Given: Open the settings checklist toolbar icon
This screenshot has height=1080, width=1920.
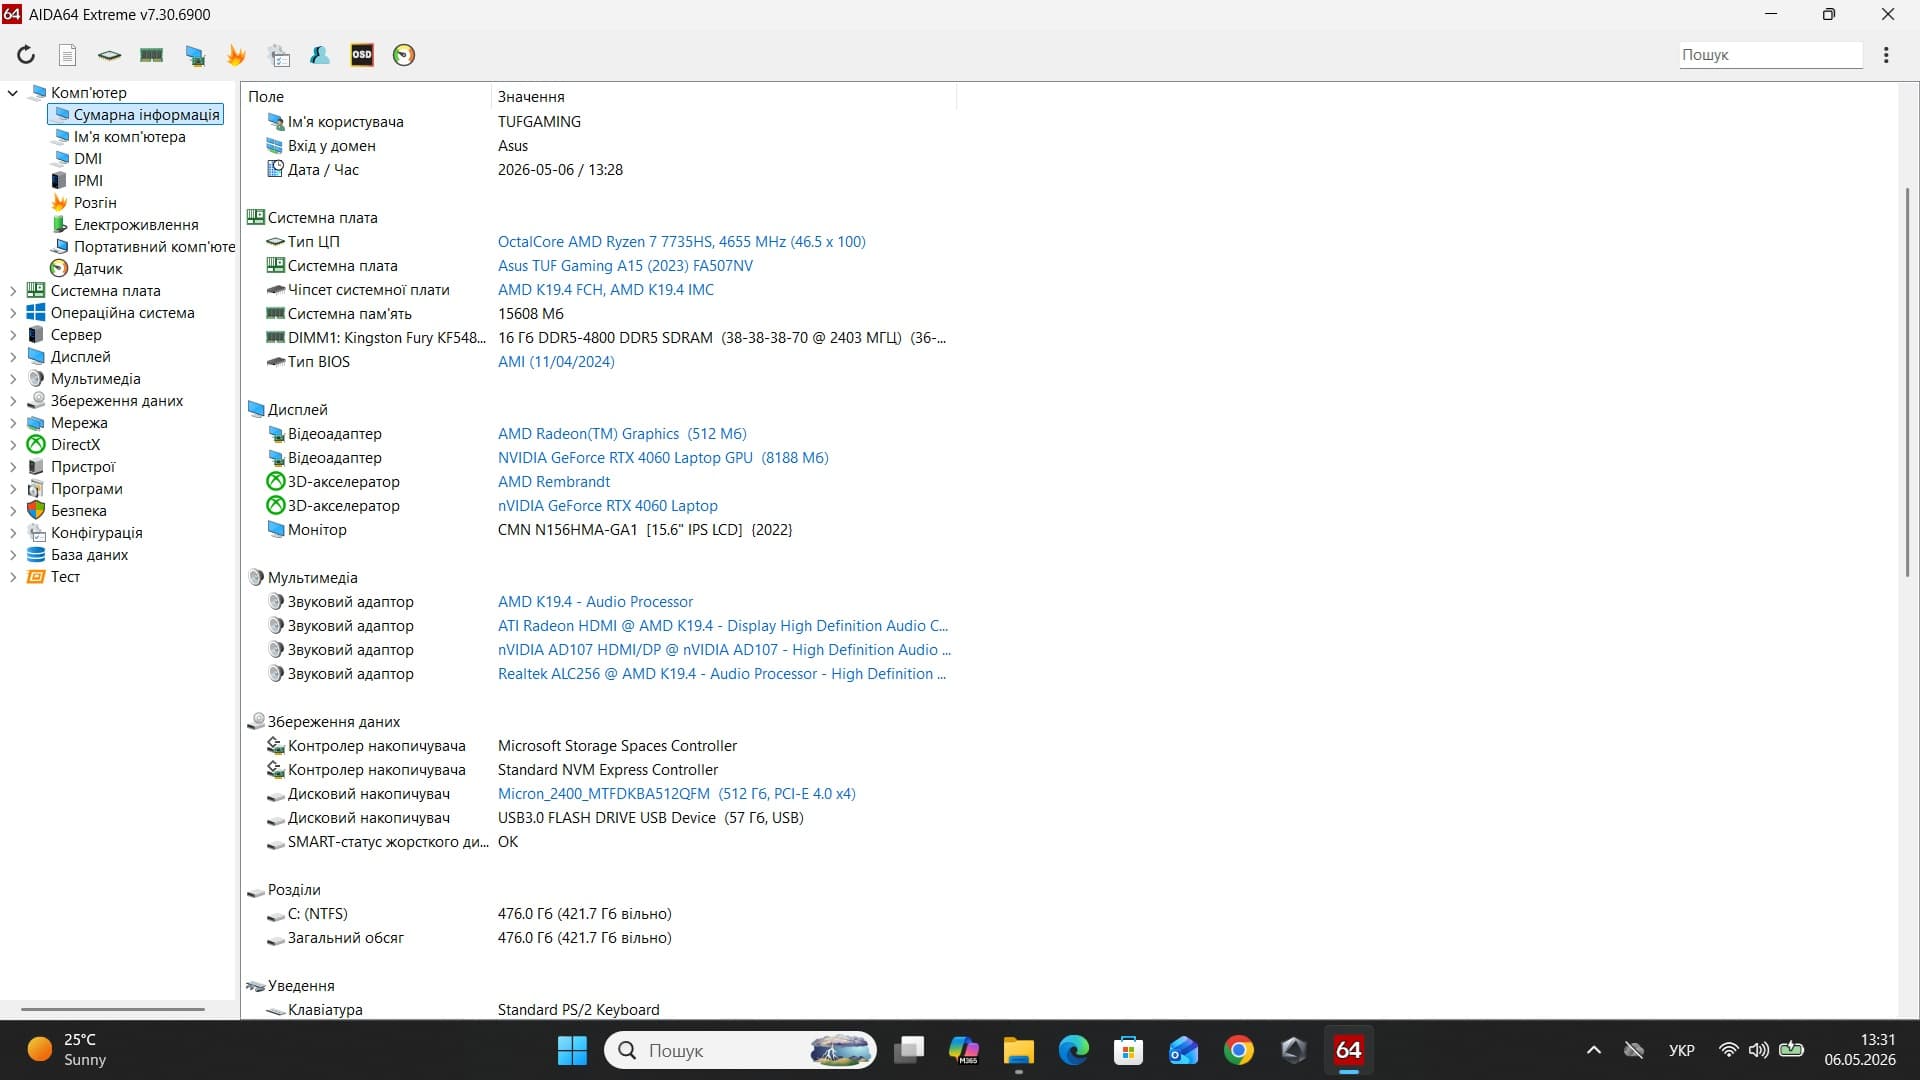Looking at the screenshot, I should (279, 55).
